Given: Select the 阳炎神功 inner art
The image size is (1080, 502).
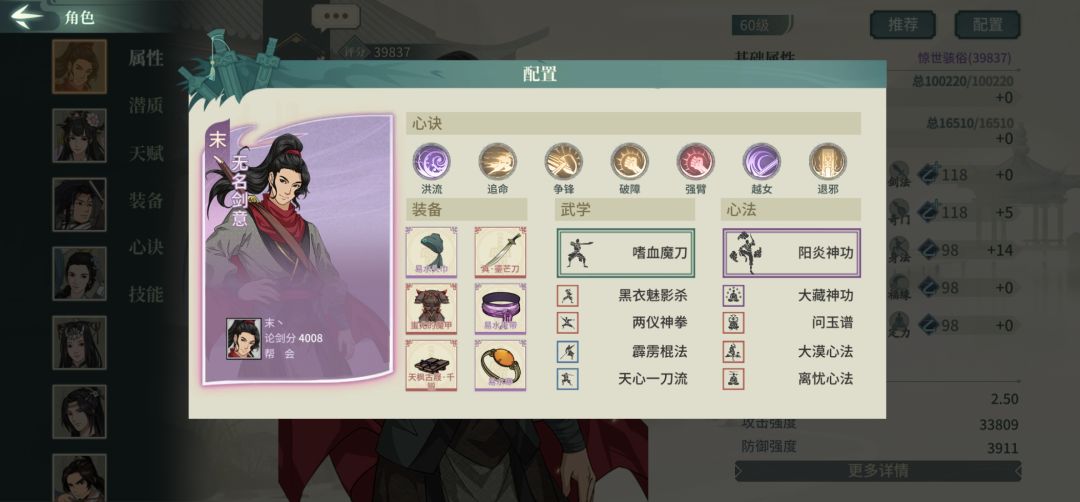Looking at the screenshot, I should point(791,253).
